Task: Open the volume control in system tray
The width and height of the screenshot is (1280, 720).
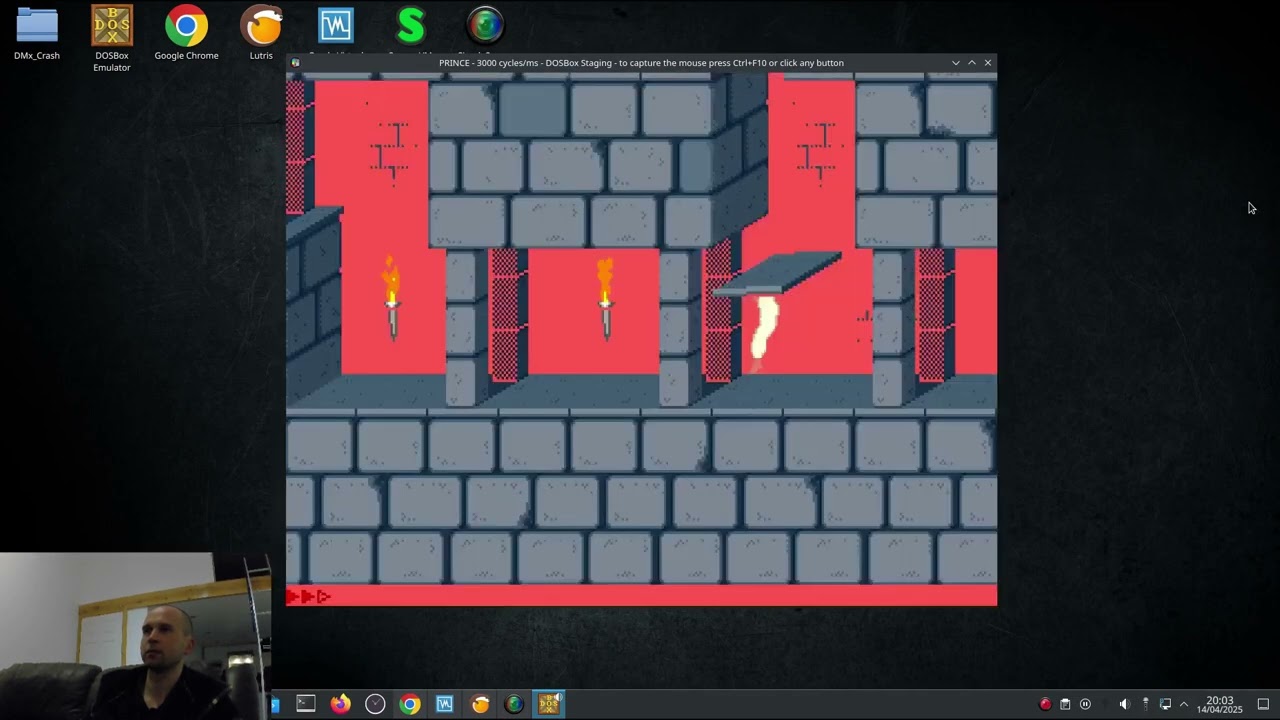Action: click(x=1124, y=704)
